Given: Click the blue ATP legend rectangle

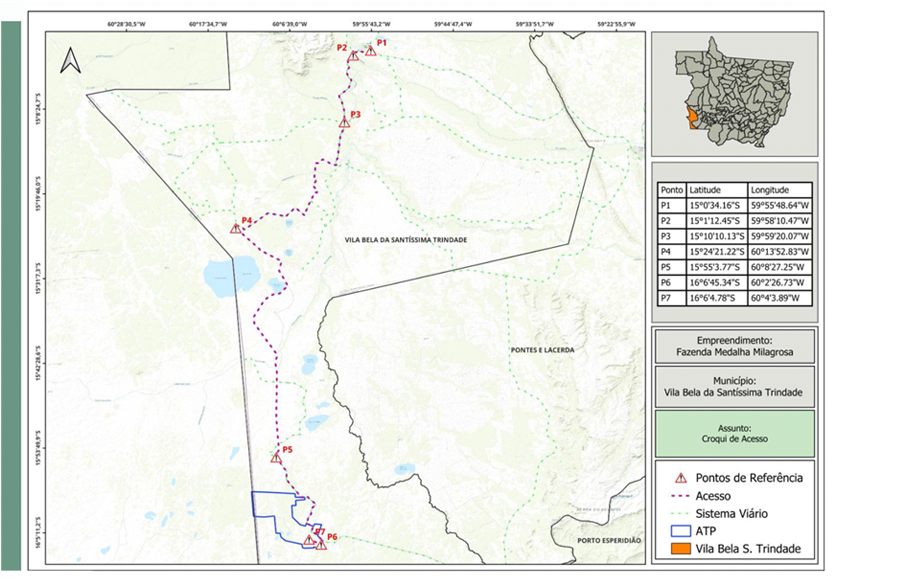Looking at the screenshot, I should tap(683, 531).
